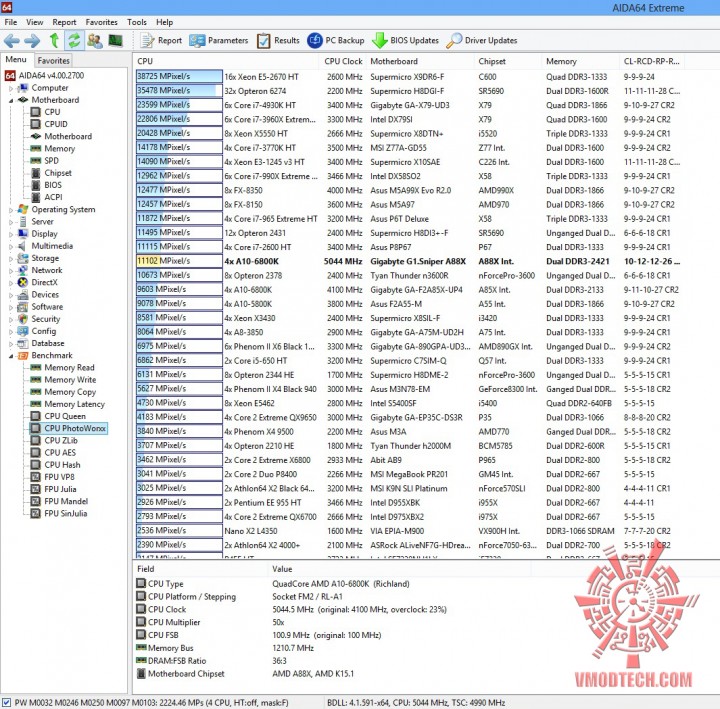720x709 pixels.
Task: Open Report from toolbar
Action: coord(161,41)
